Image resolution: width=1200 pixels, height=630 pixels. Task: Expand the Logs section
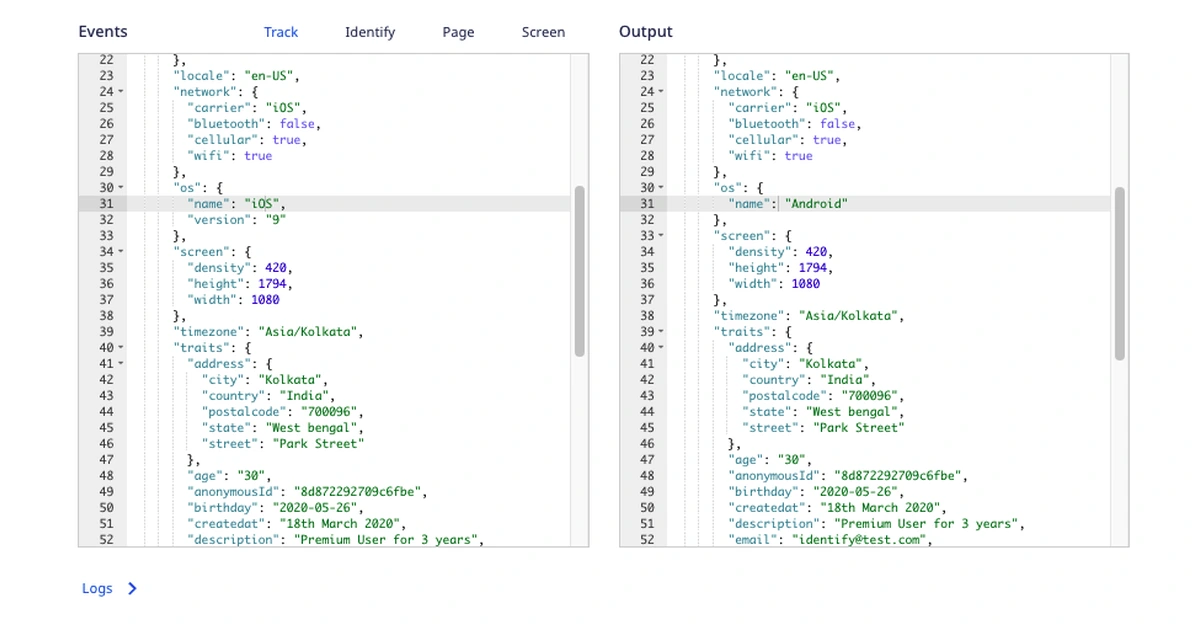[x=110, y=588]
